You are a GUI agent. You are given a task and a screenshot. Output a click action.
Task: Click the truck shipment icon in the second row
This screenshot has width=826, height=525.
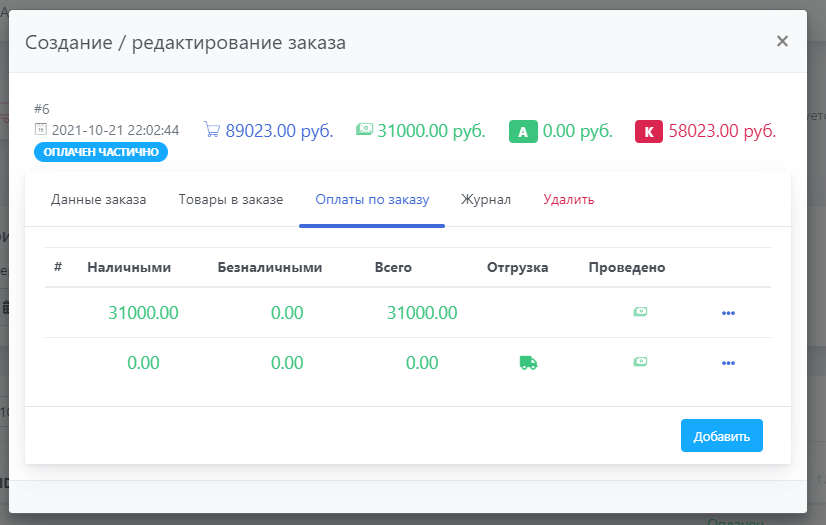528,363
